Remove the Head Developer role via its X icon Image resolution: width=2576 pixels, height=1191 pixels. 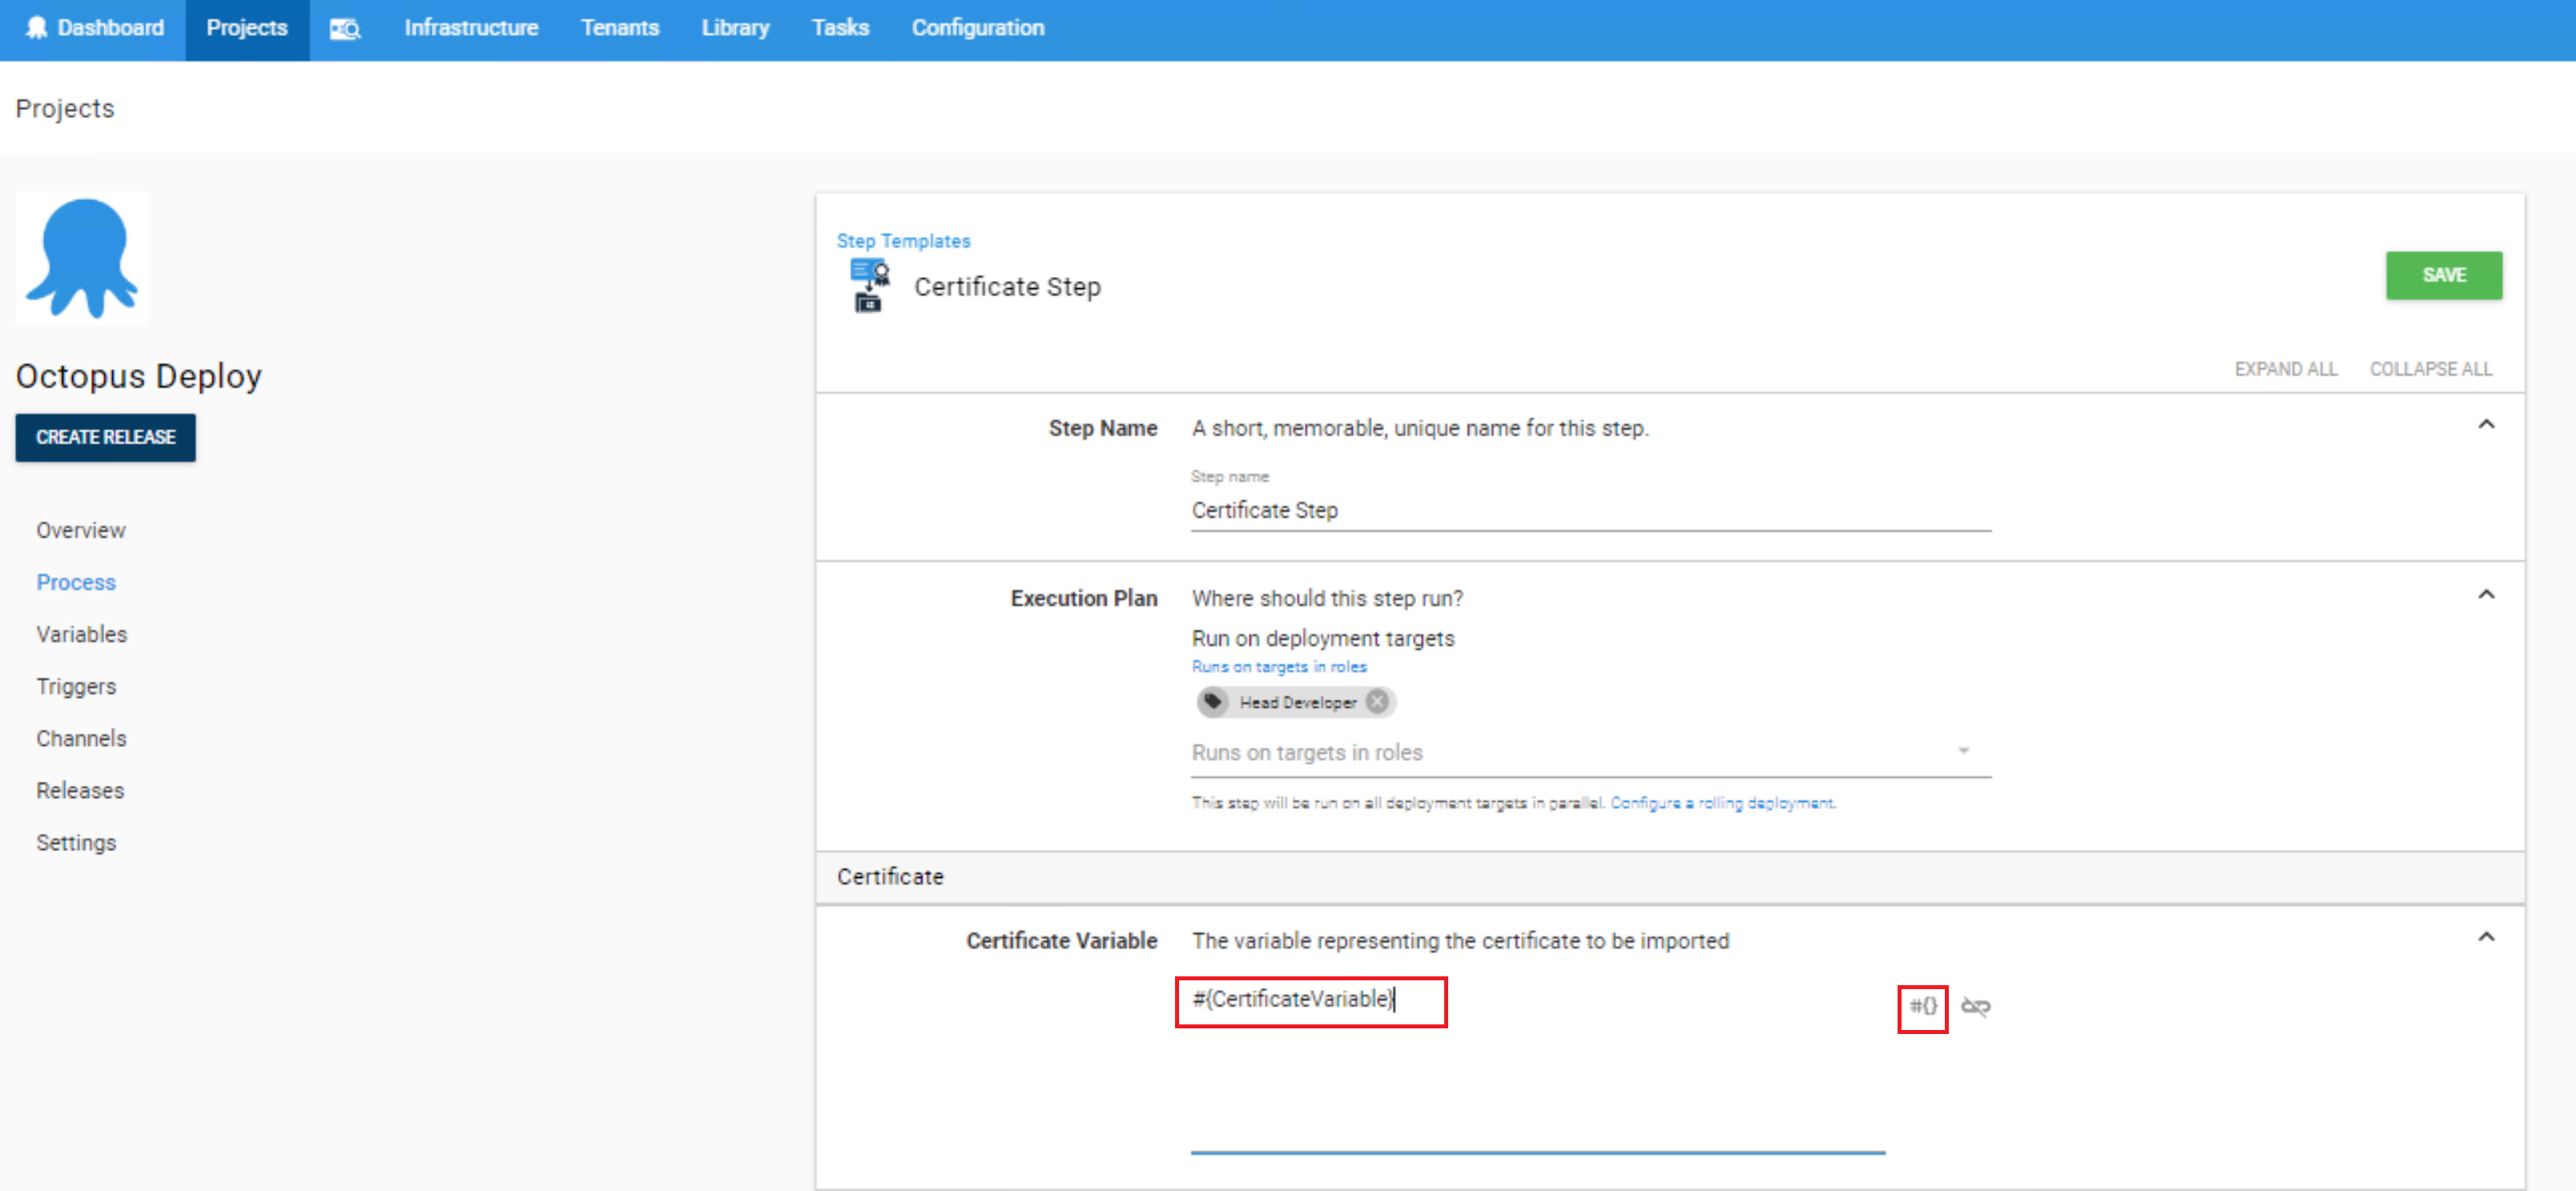(x=1377, y=702)
